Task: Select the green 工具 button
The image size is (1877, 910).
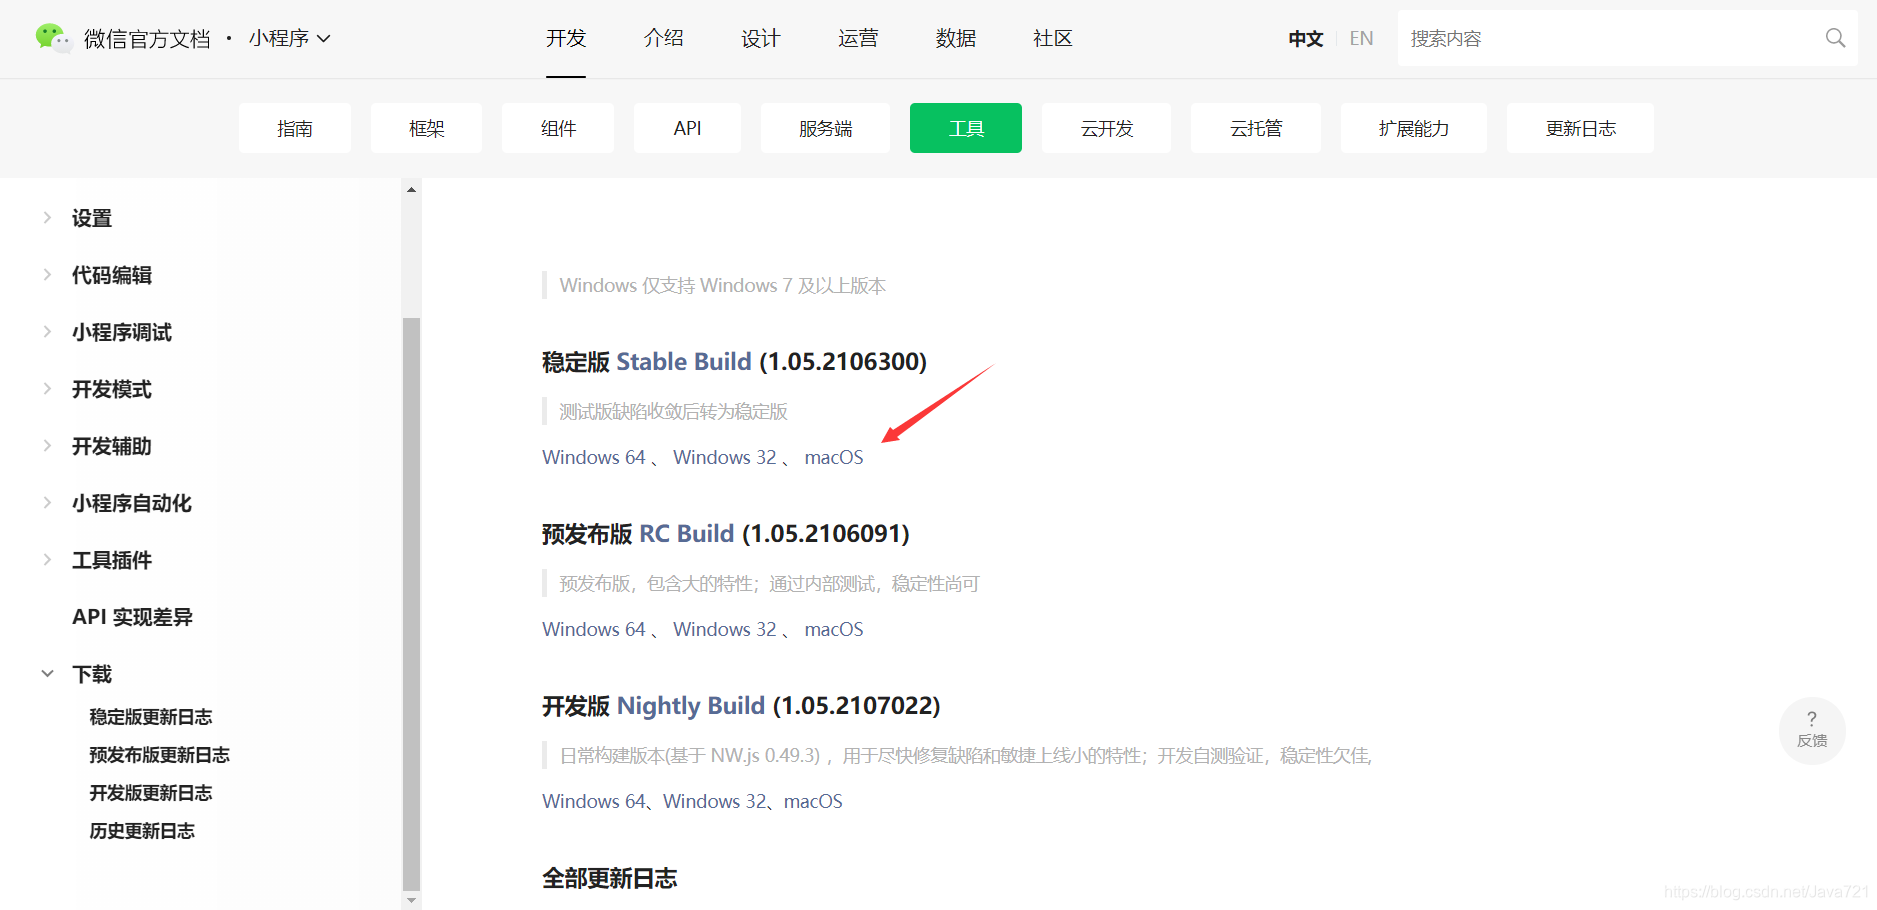Action: [966, 128]
